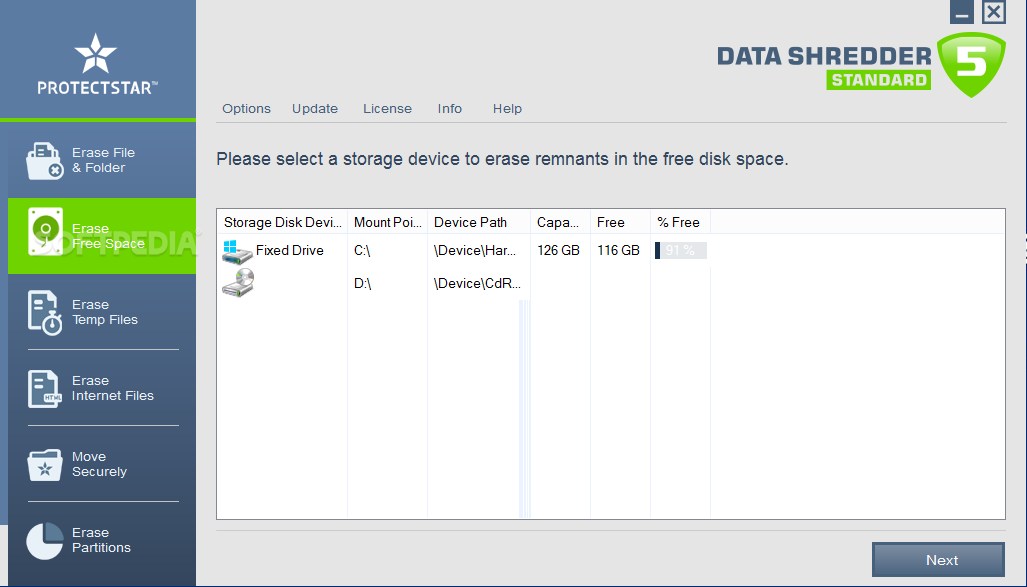This screenshot has height=587, width=1027.
Task: Click the 'Erase Temp Files' label
Action: pyautogui.click(x=105, y=312)
